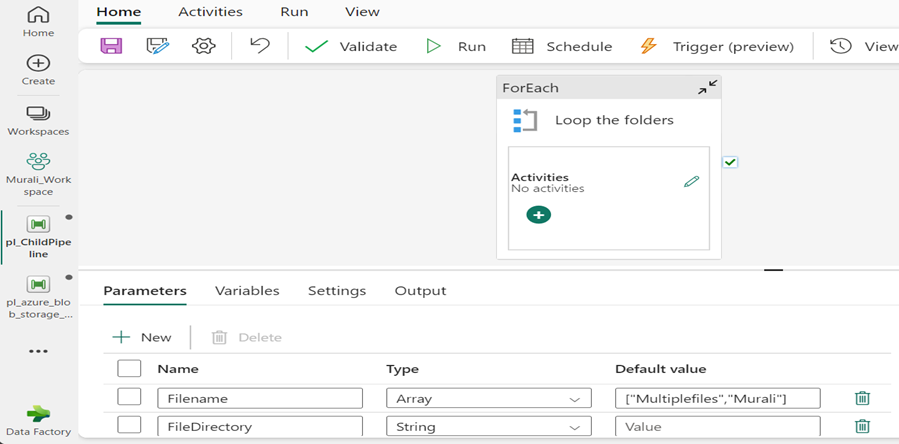
Task: Click the Undo arrow icon
Action: point(260,46)
